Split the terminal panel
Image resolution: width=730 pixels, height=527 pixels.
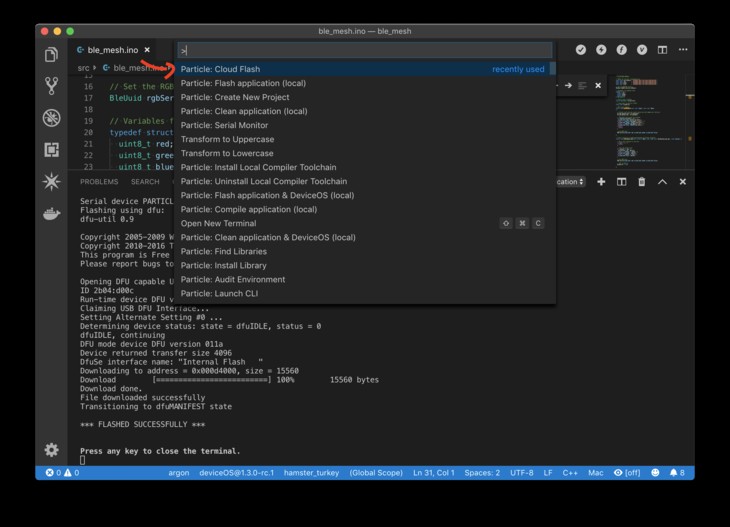tap(621, 182)
